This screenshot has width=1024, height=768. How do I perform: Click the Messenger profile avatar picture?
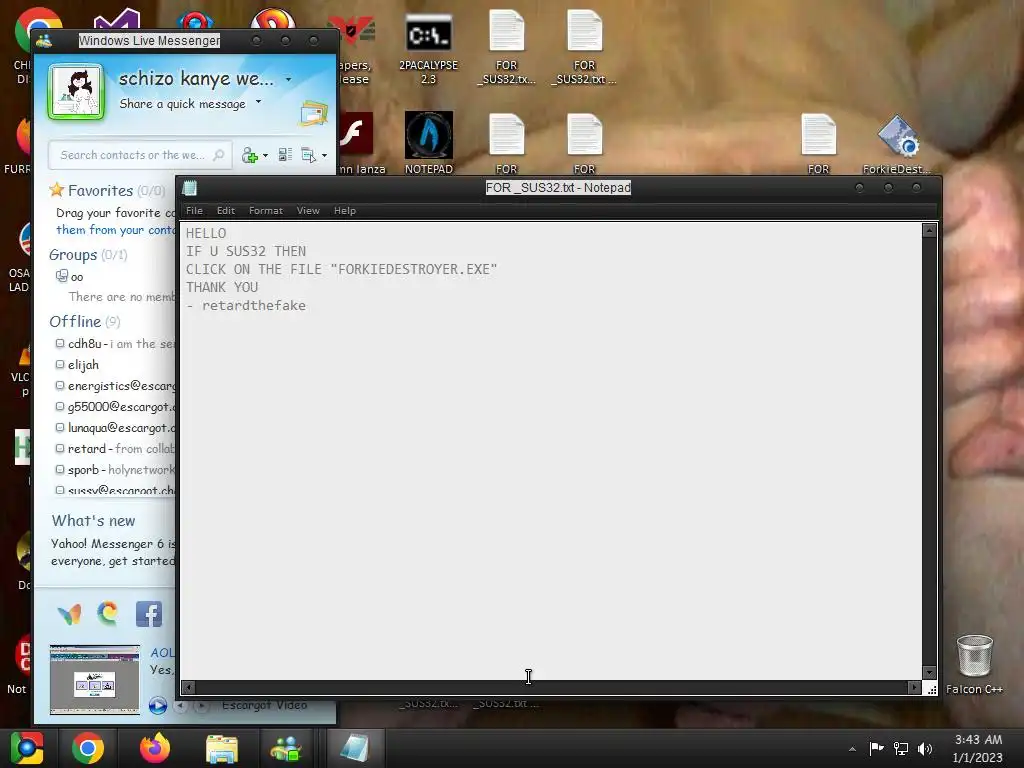click(x=76, y=91)
